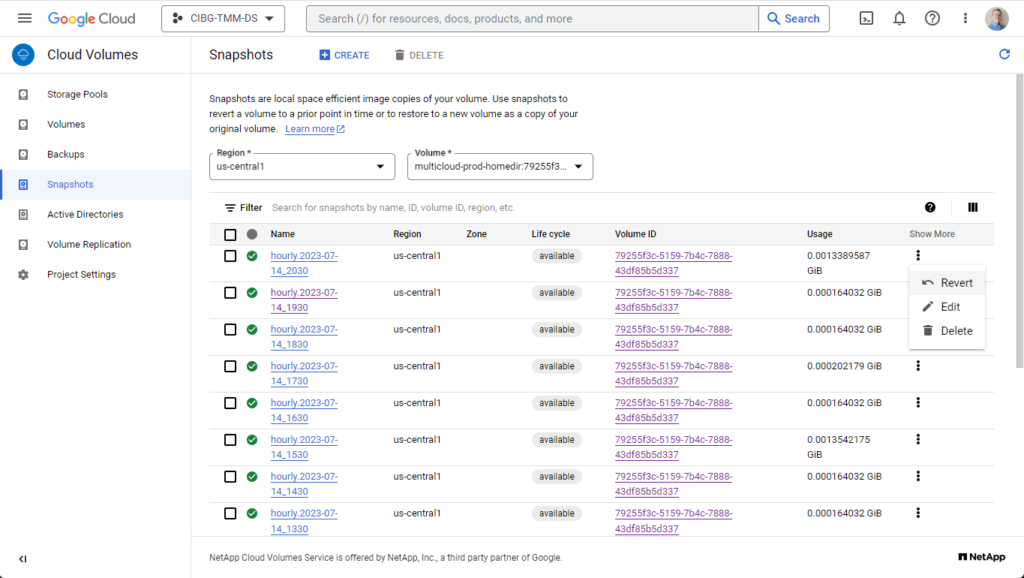The image size is (1024, 578).
Task: Collapse the left navigation panel
Action: 23,559
